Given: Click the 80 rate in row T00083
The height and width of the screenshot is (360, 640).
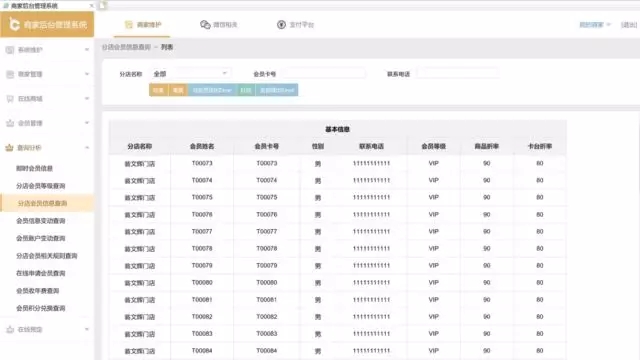Looking at the screenshot, I should click(x=540, y=333).
